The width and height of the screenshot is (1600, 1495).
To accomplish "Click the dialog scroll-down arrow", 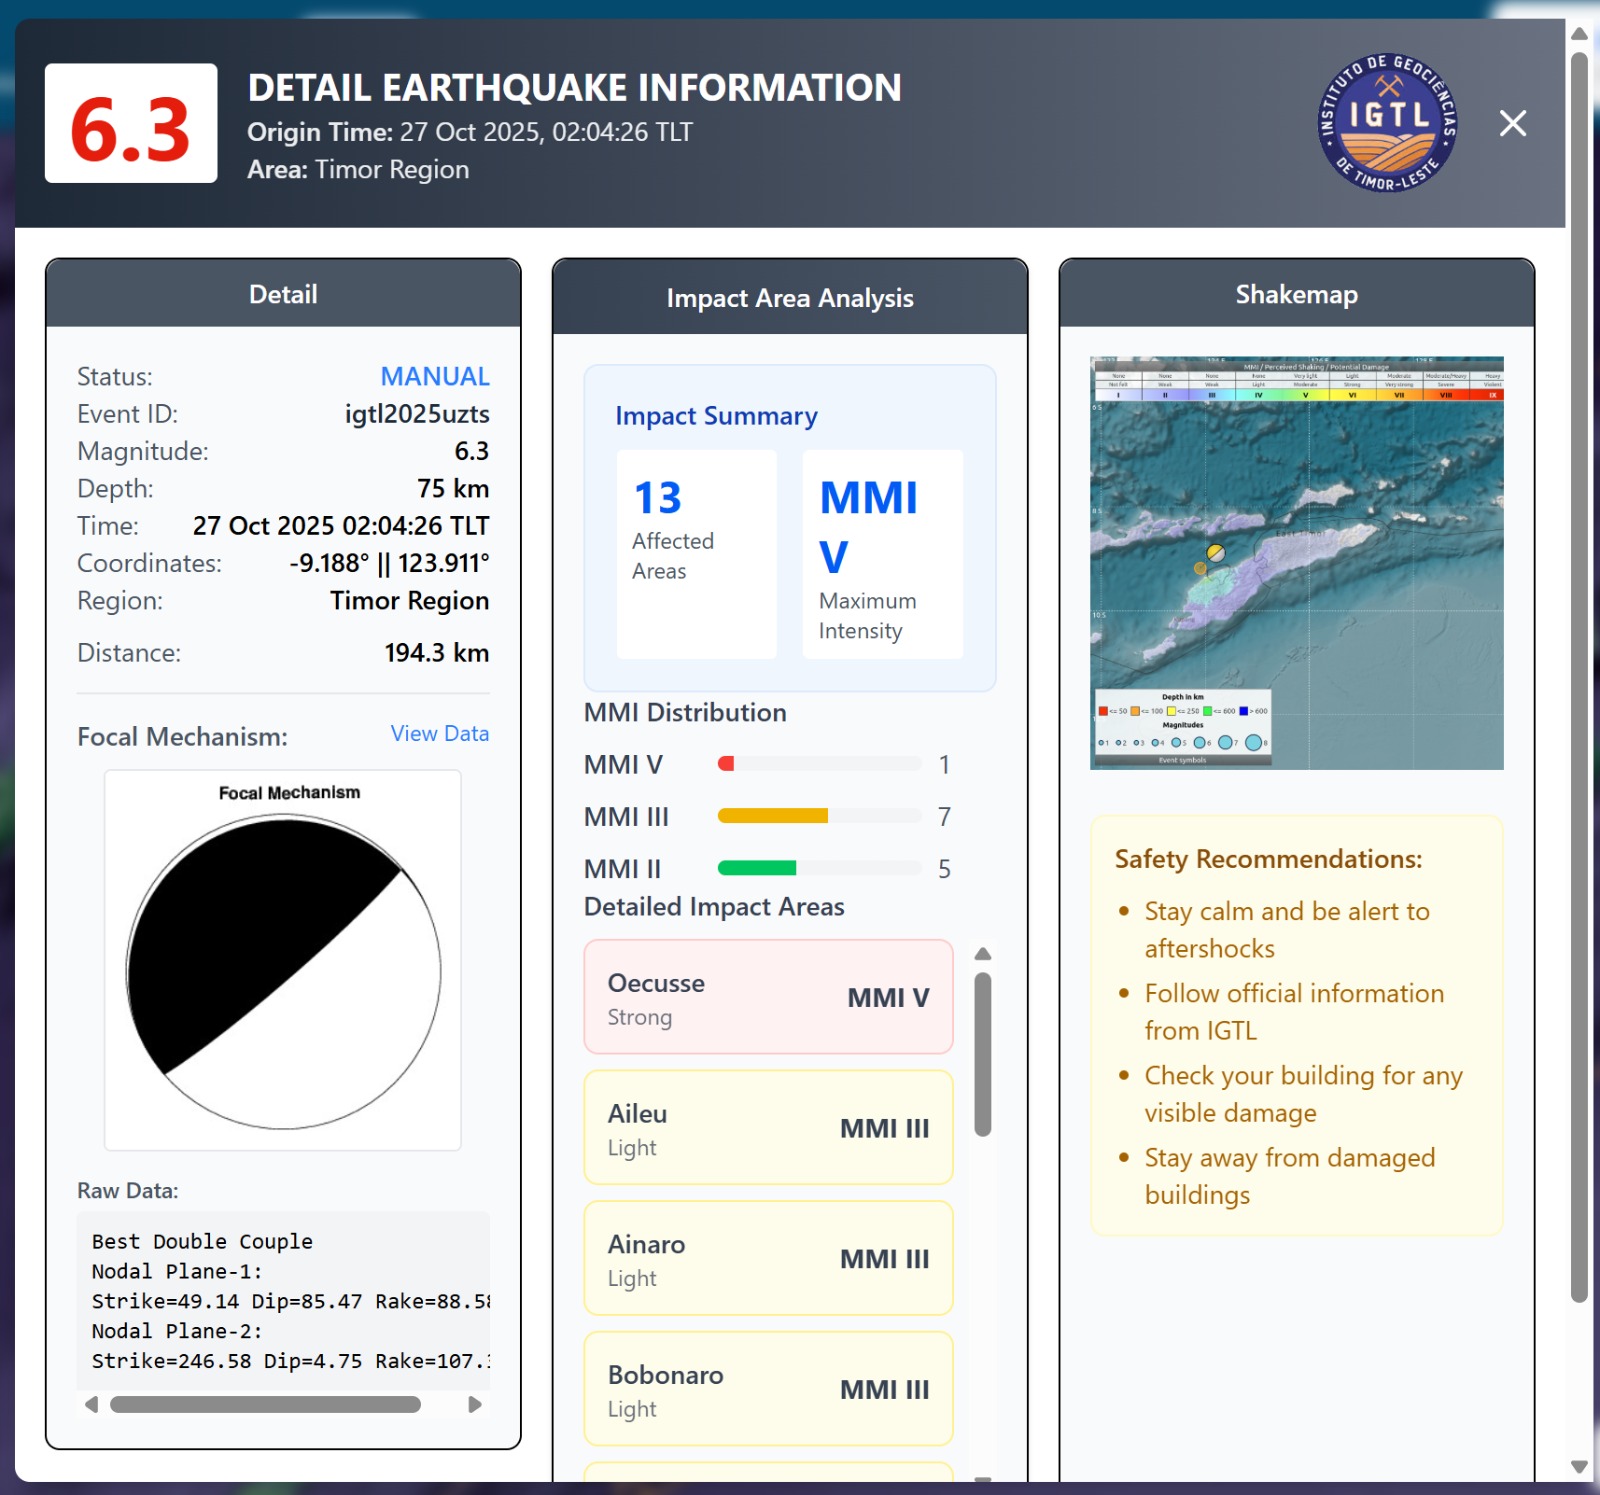I will (x=1579, y=1467).
